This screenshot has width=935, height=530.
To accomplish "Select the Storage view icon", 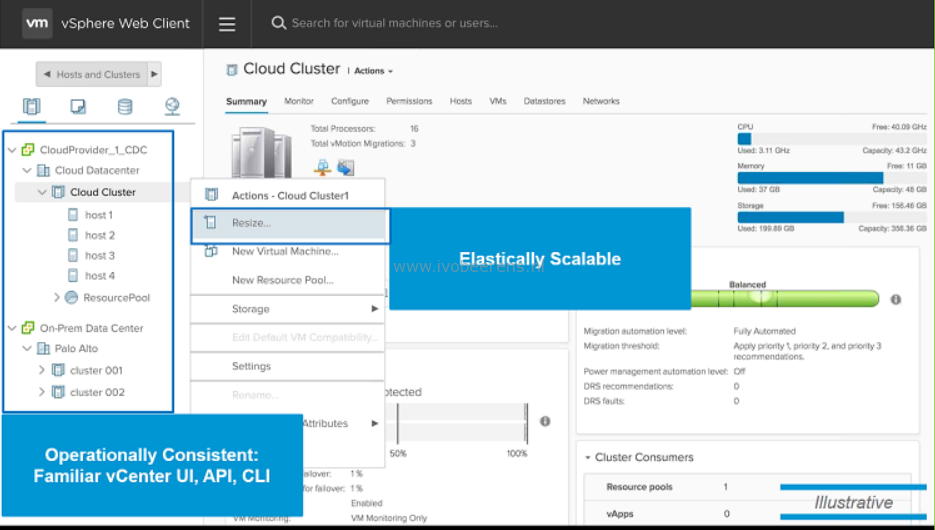I will (x=125, y=107).
